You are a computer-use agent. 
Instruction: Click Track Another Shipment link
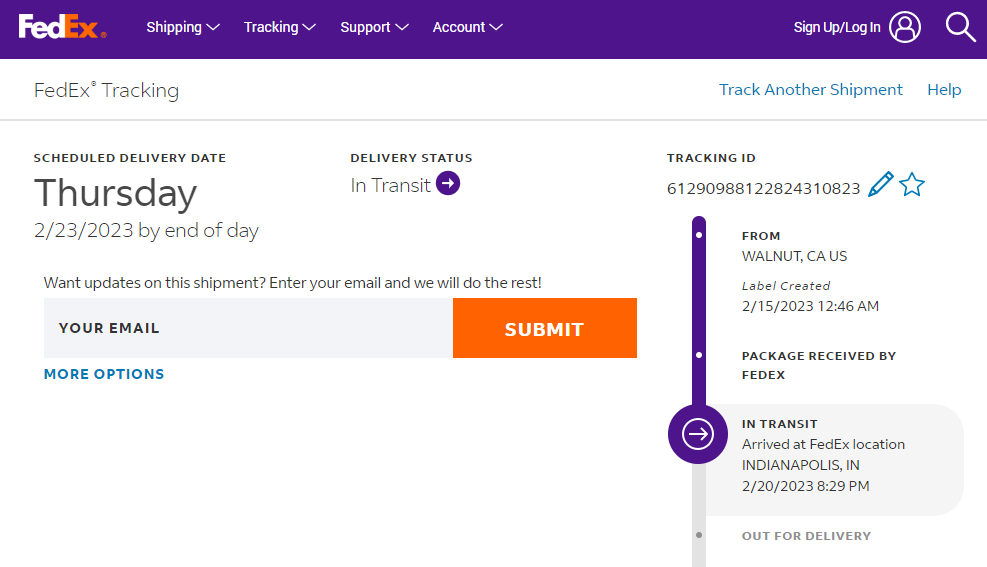(810, 90)
